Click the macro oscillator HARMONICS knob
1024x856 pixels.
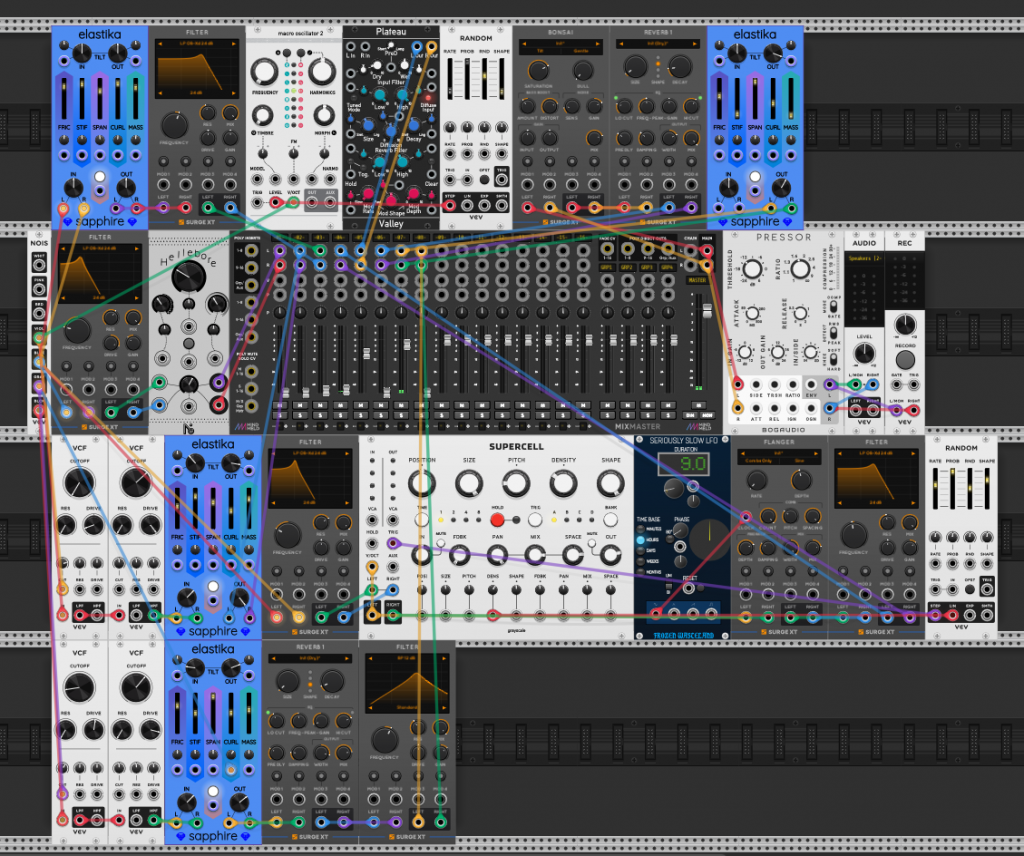pyautogui.click(x=321, y=71)
